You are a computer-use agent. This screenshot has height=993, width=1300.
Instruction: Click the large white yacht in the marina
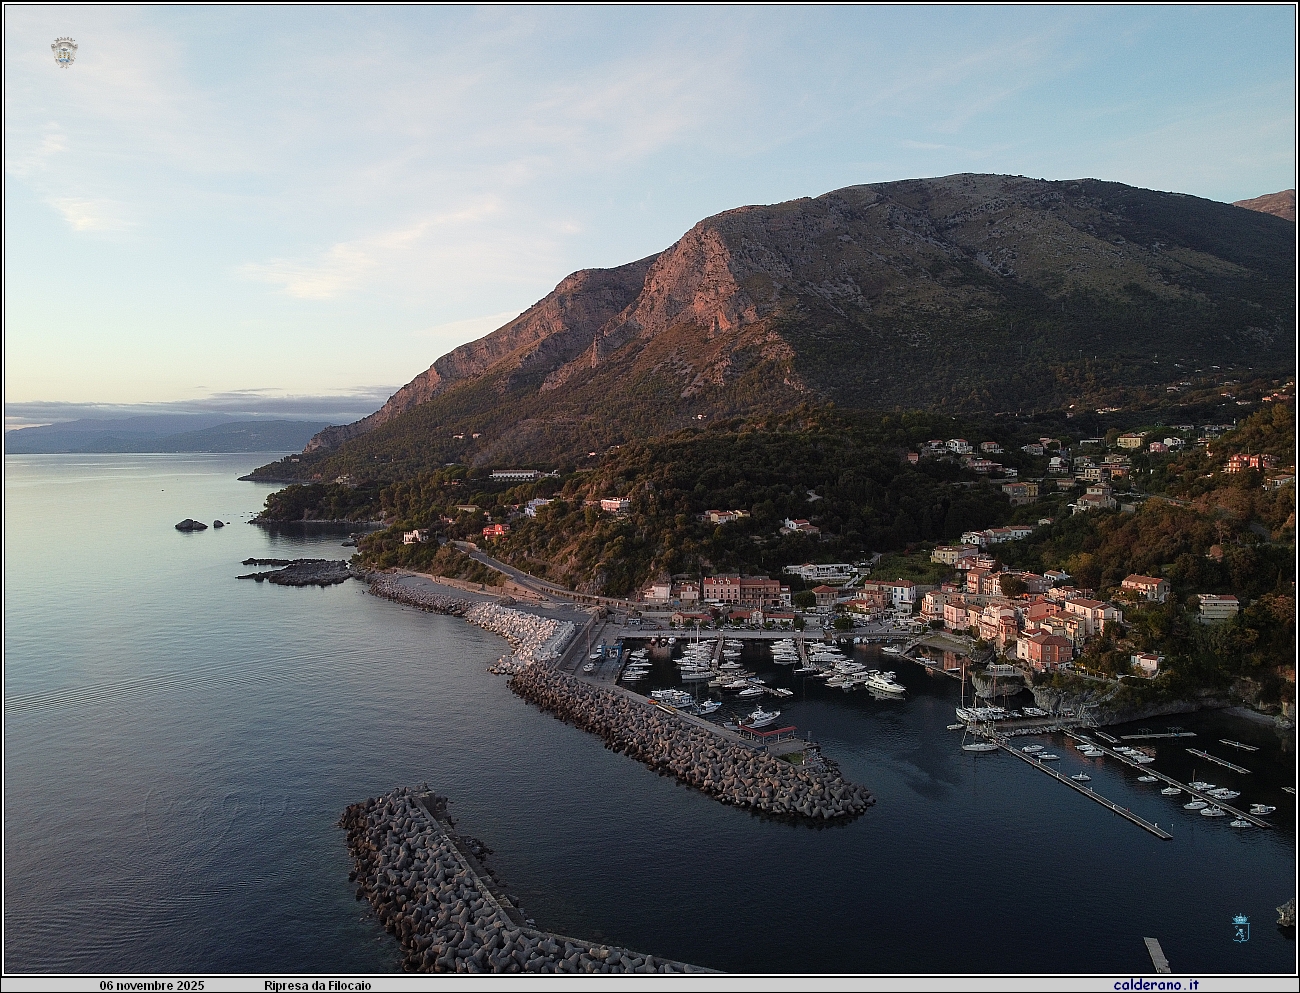pos(884,683)
